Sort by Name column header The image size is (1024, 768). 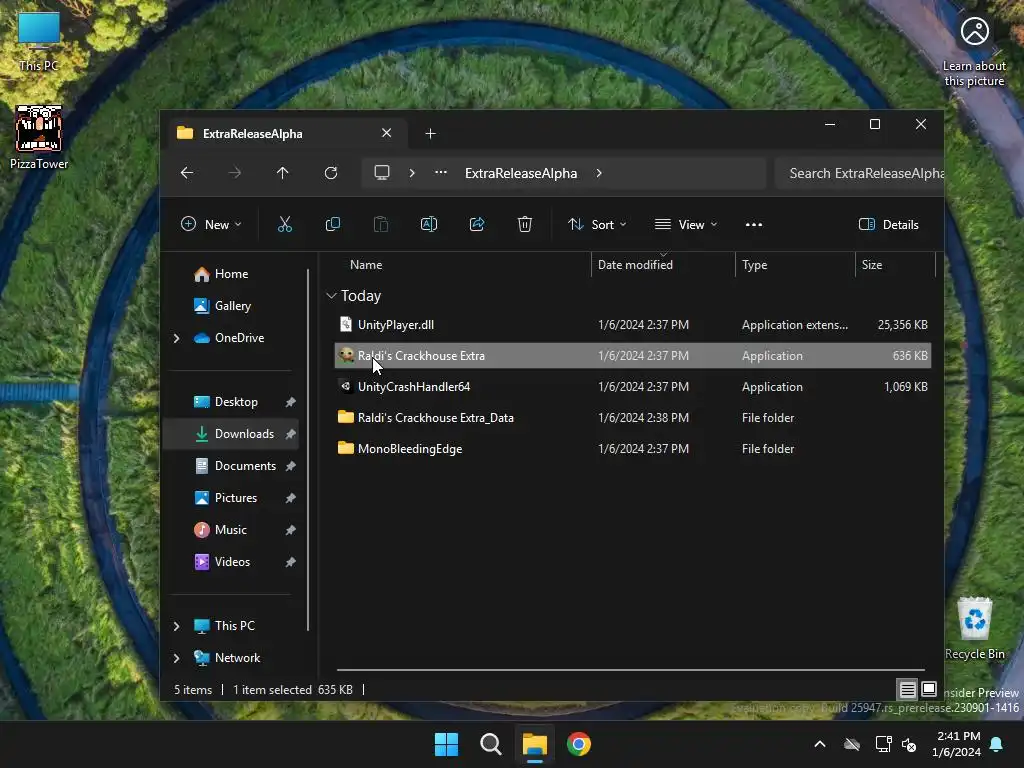click(x=366, y=264)
